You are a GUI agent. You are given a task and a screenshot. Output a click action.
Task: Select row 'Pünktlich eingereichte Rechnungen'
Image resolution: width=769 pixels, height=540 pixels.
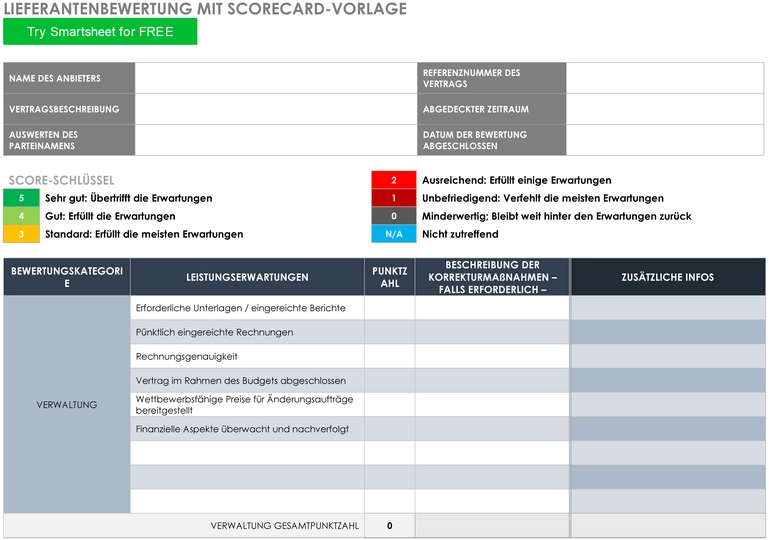coord(447,332)
